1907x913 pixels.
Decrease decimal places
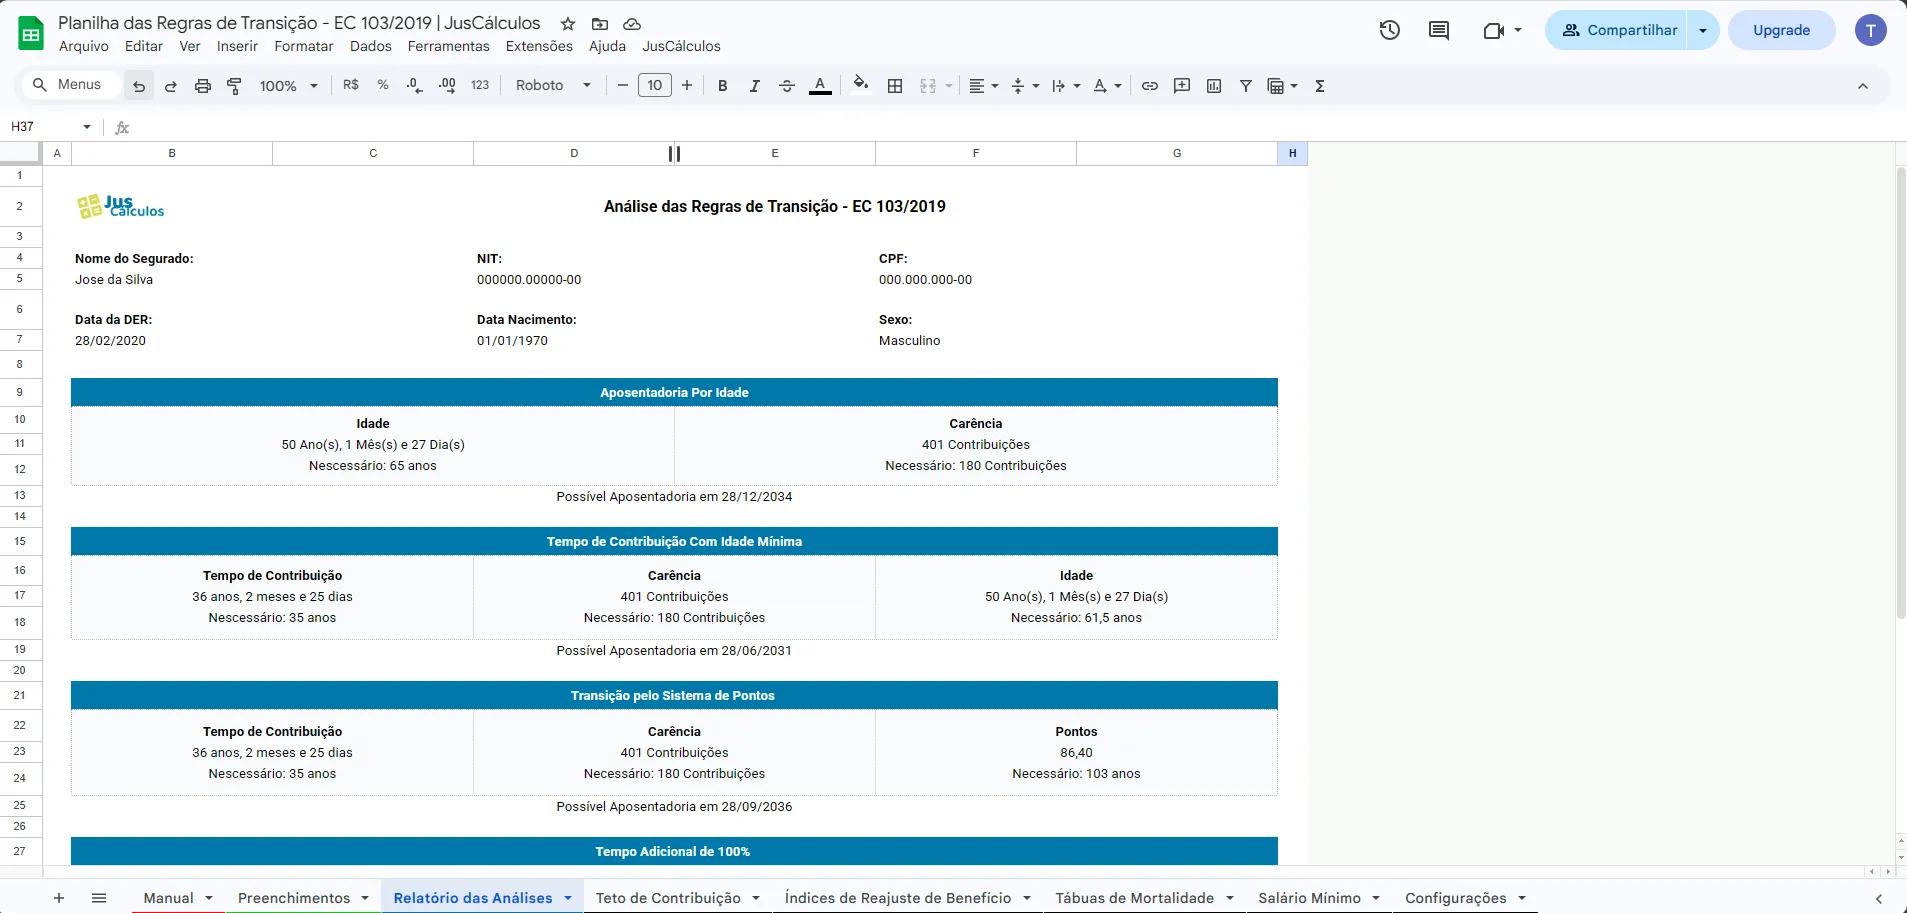(x=415, y=86)
